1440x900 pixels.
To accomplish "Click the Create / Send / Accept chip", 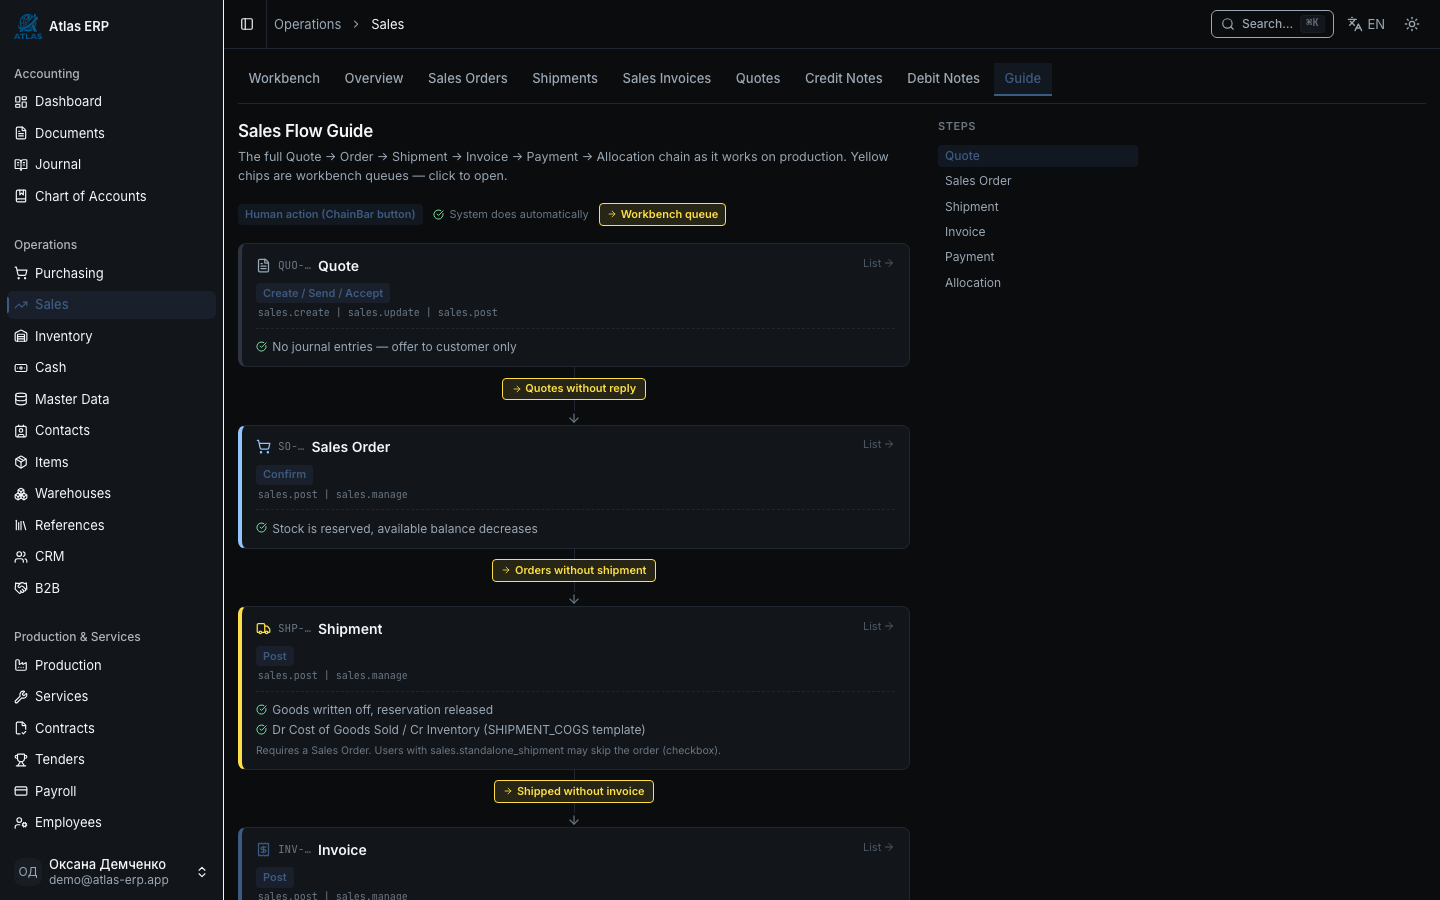I will click(x=323, y=293).
